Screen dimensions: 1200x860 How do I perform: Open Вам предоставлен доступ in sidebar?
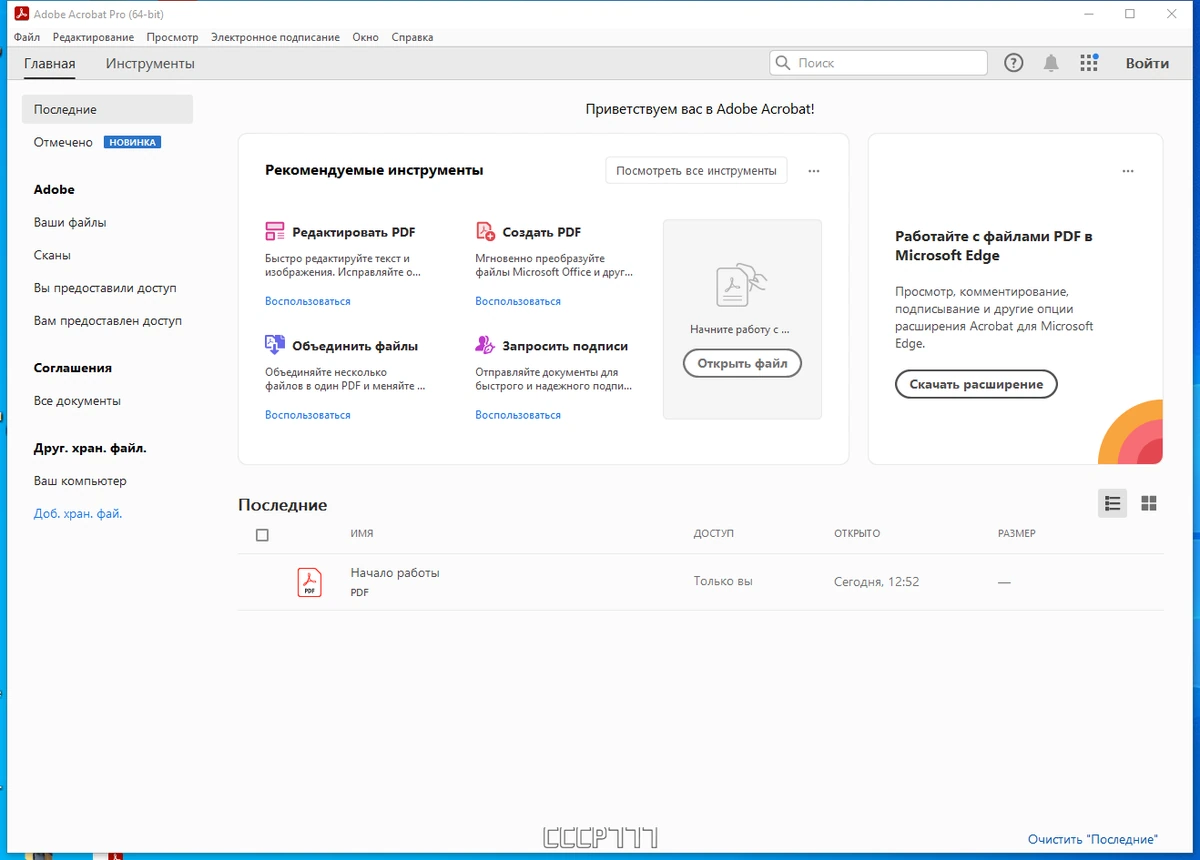coord(108,321)
